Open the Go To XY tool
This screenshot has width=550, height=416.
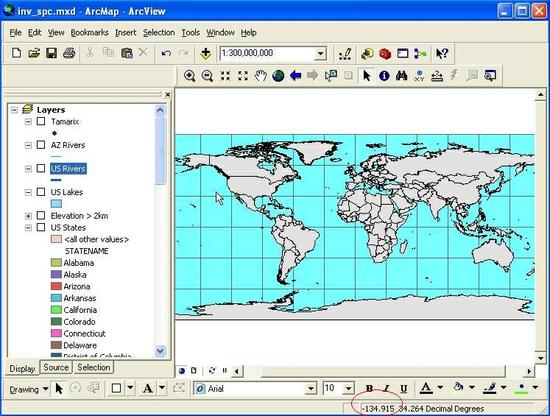pos(419,75)
